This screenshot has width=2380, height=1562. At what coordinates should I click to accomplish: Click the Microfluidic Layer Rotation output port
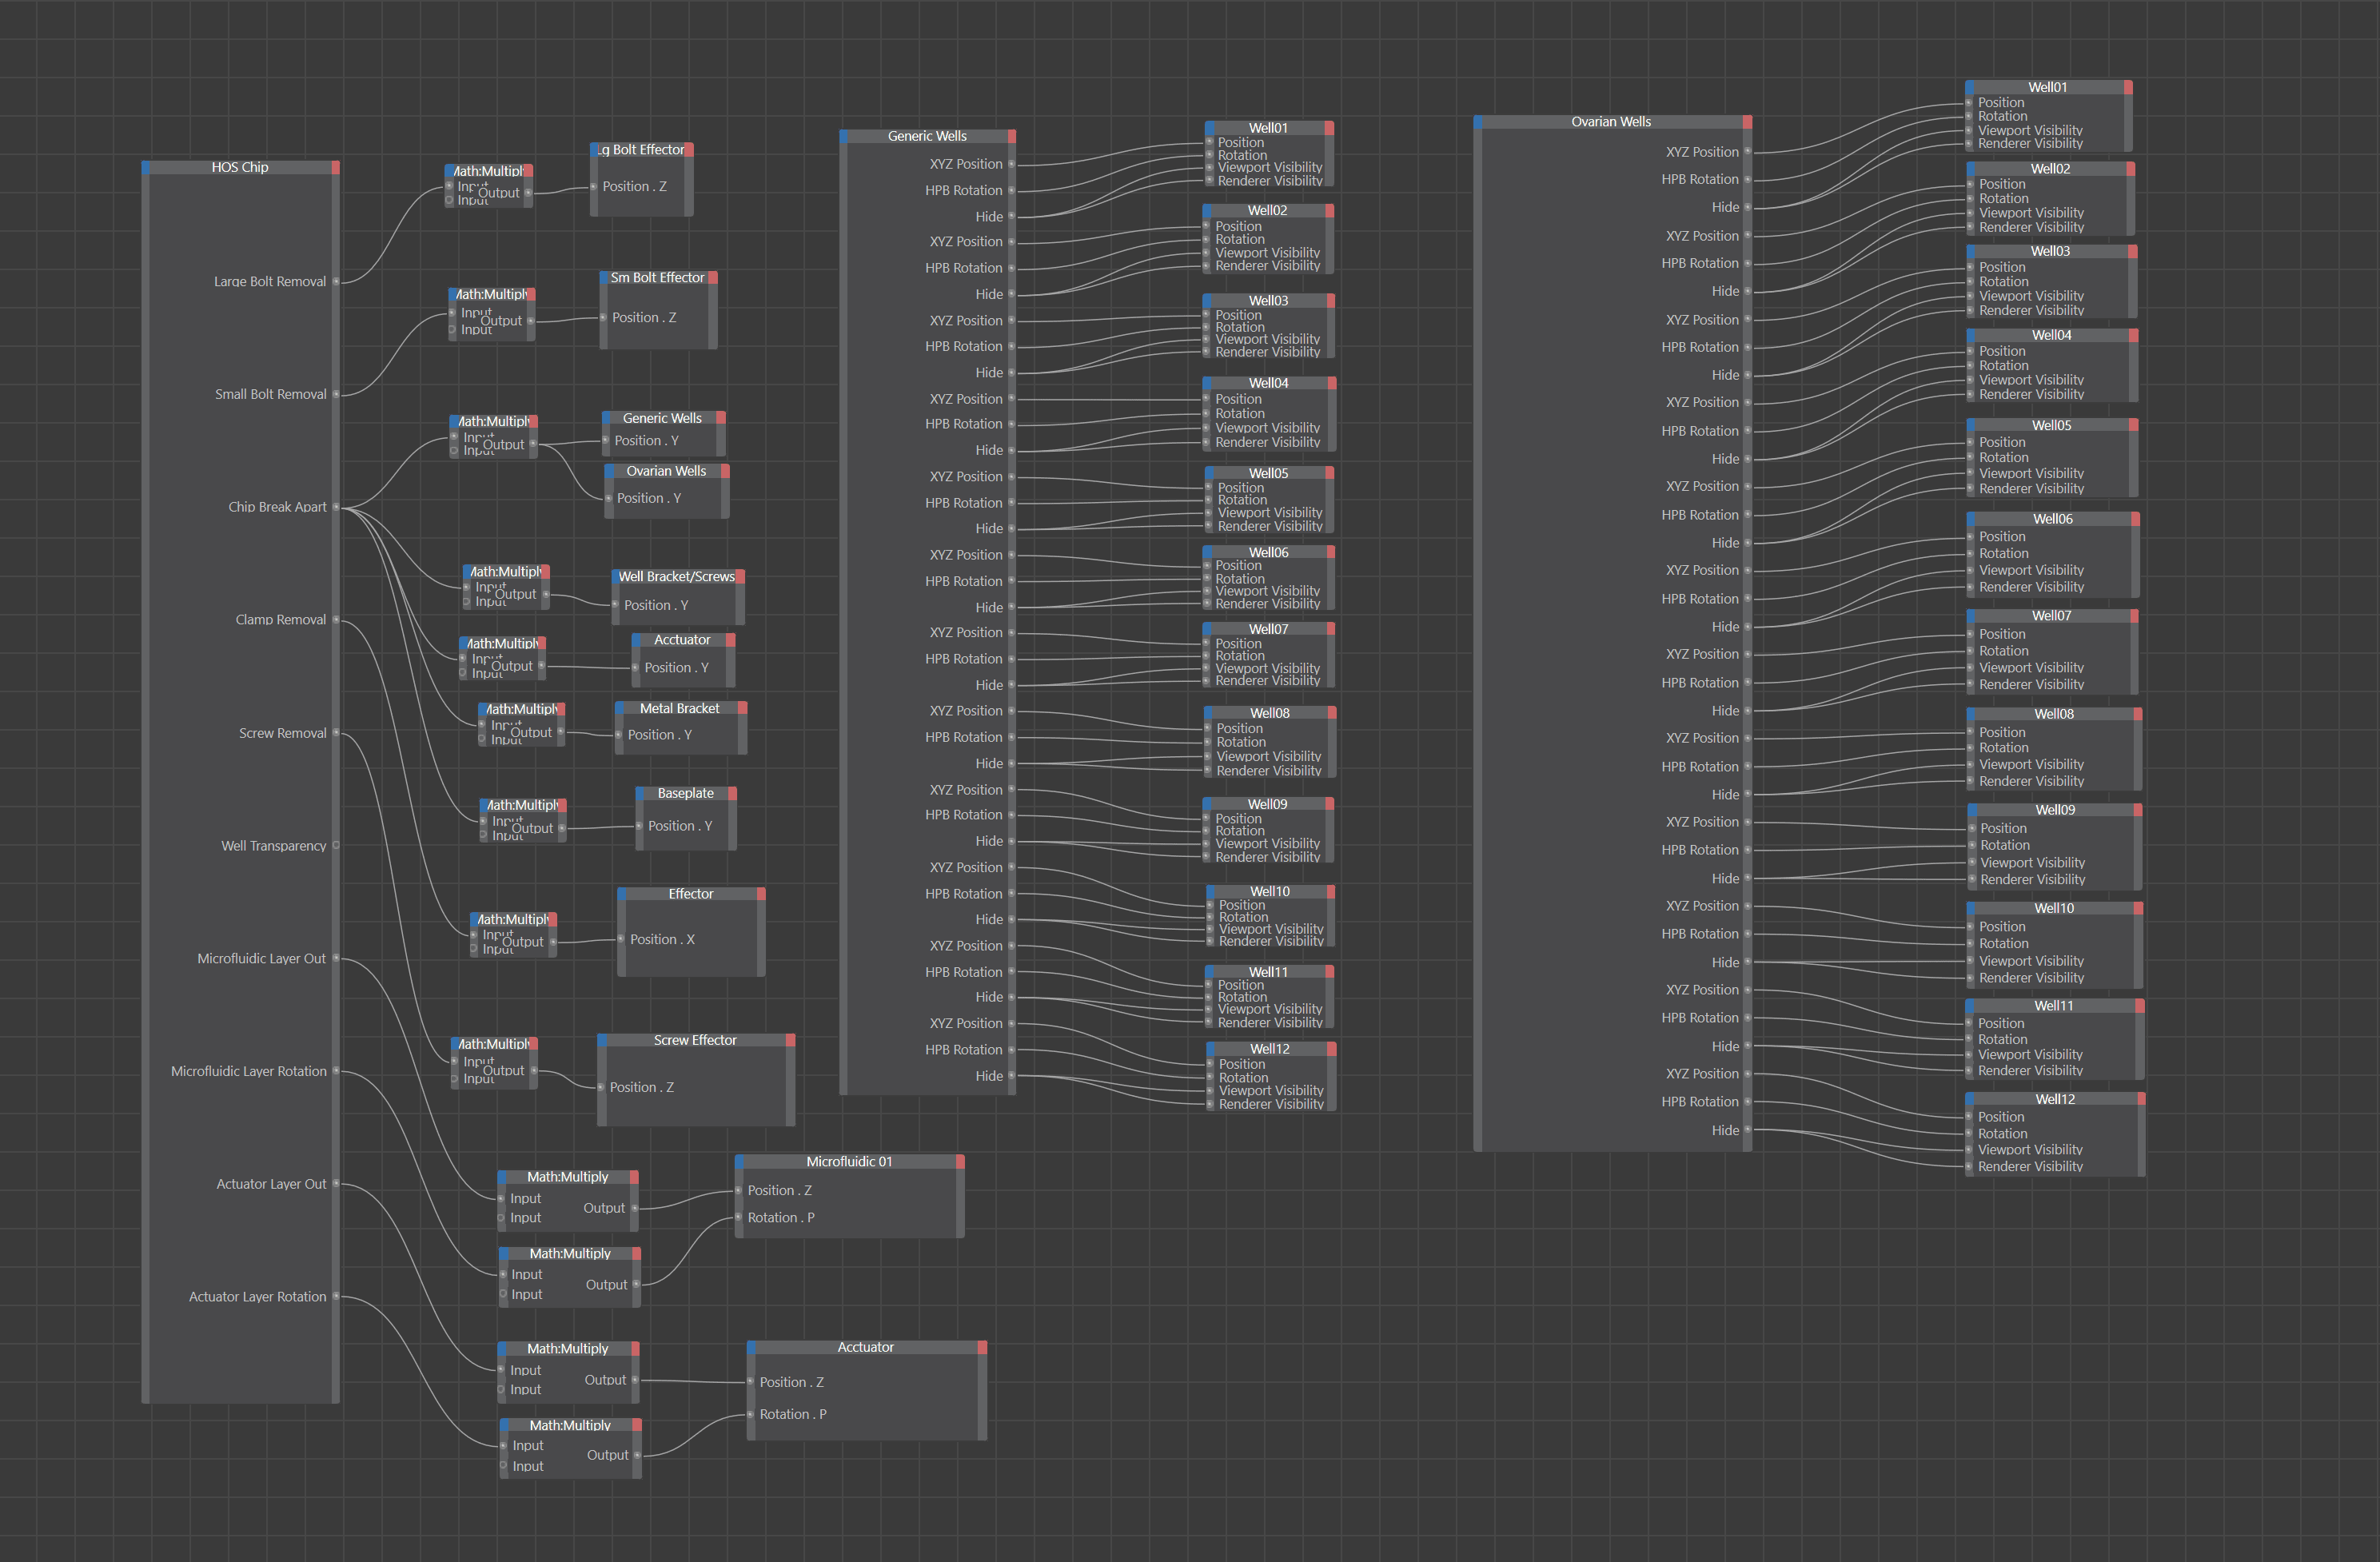(336, 1072)
